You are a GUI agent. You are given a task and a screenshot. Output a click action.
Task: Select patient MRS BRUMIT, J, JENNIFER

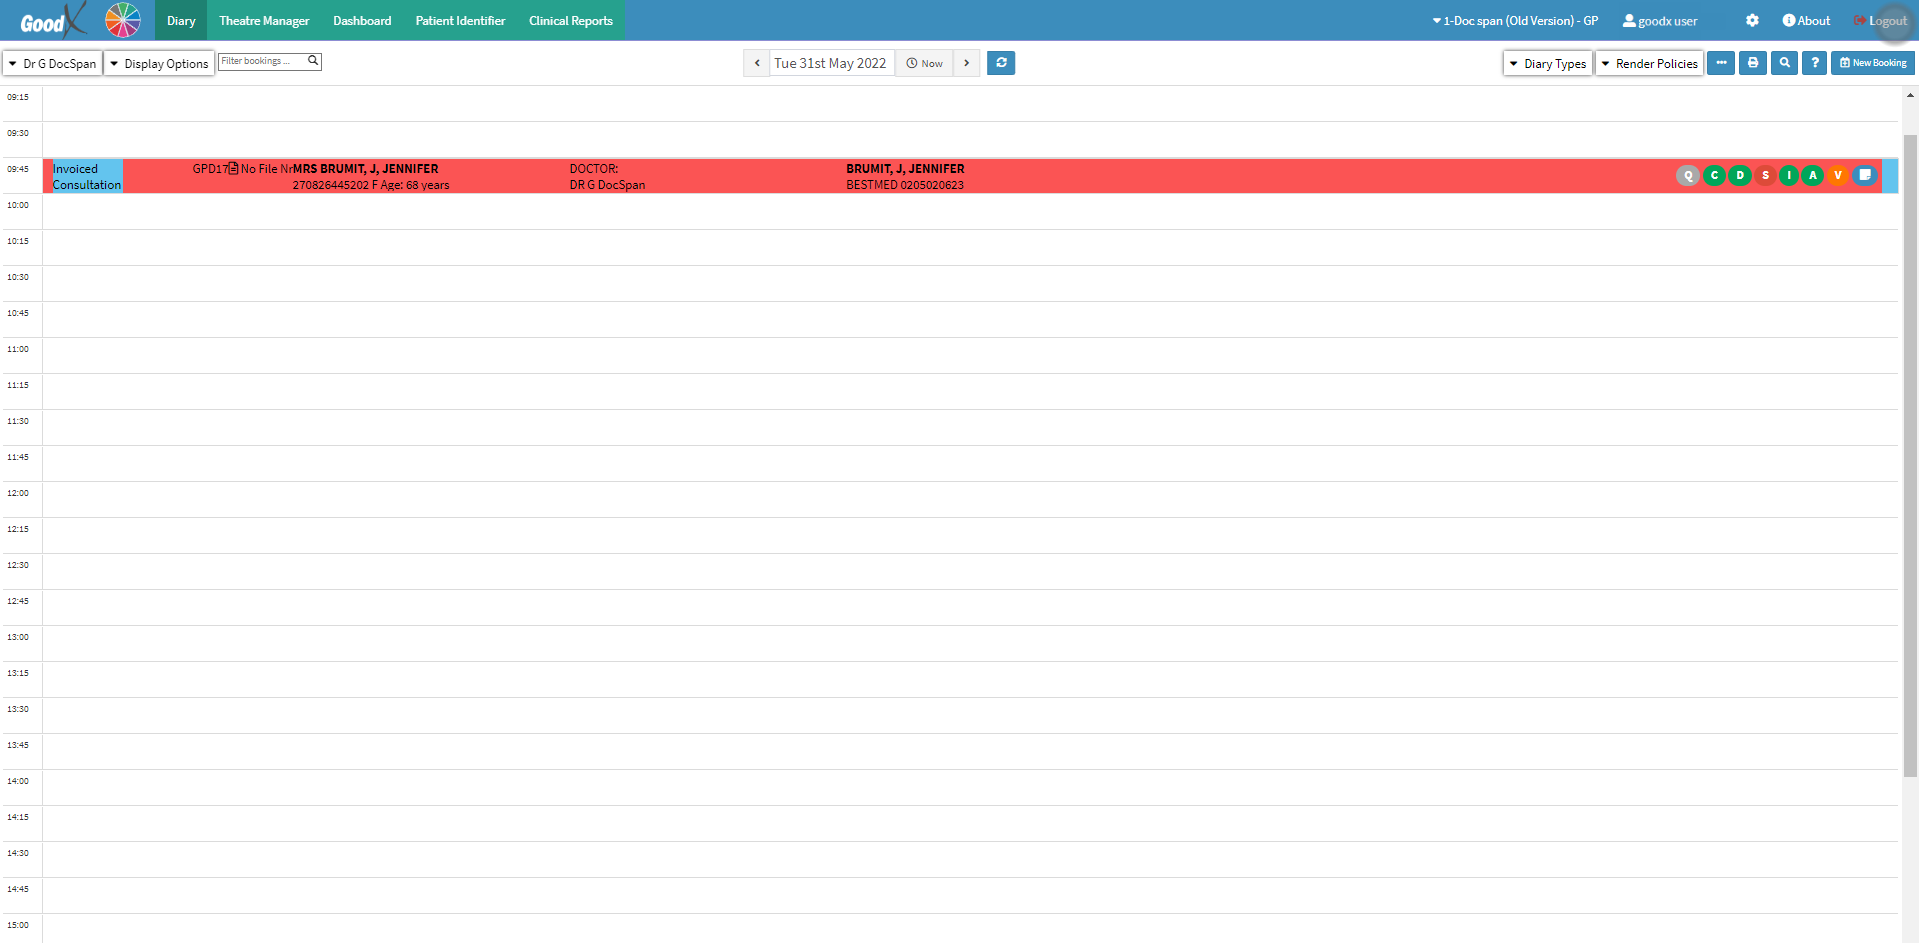[365, 169]
